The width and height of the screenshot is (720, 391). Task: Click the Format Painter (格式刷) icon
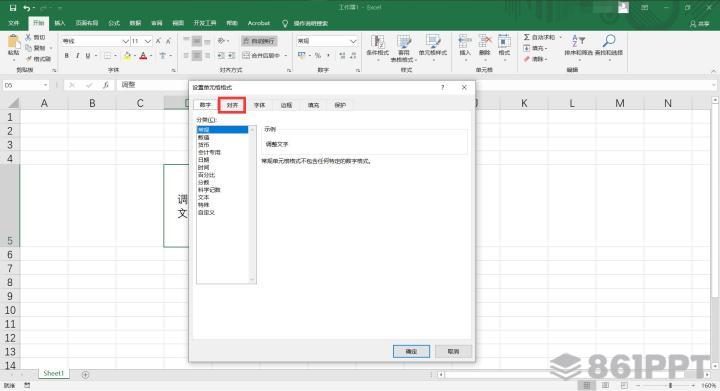tap(28, 59)
